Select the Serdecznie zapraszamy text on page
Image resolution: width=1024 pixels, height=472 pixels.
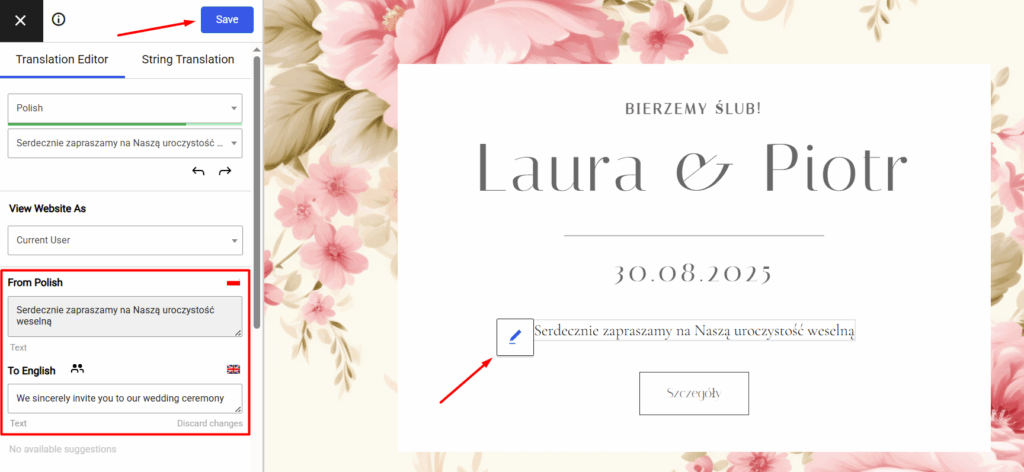694,331
